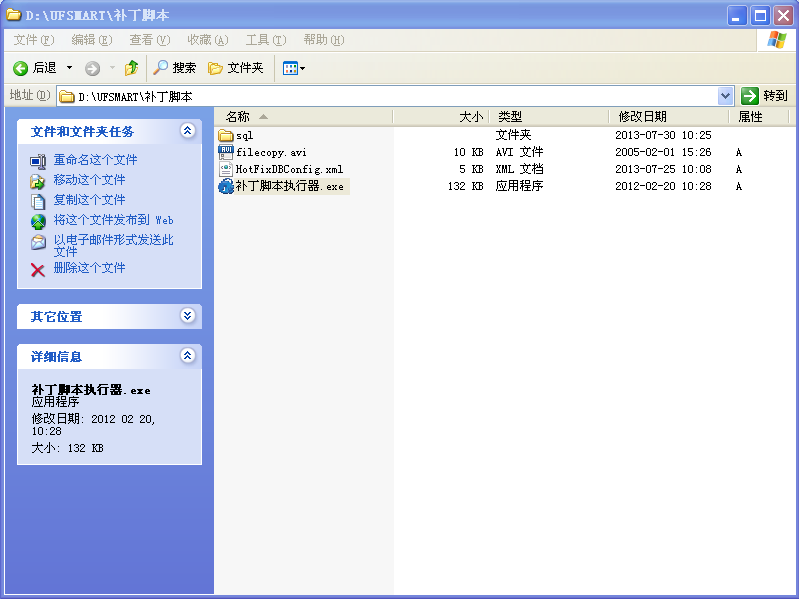
Task: Select the 补丁脚本执行器.exe application icon
Action: coord(226,186)
